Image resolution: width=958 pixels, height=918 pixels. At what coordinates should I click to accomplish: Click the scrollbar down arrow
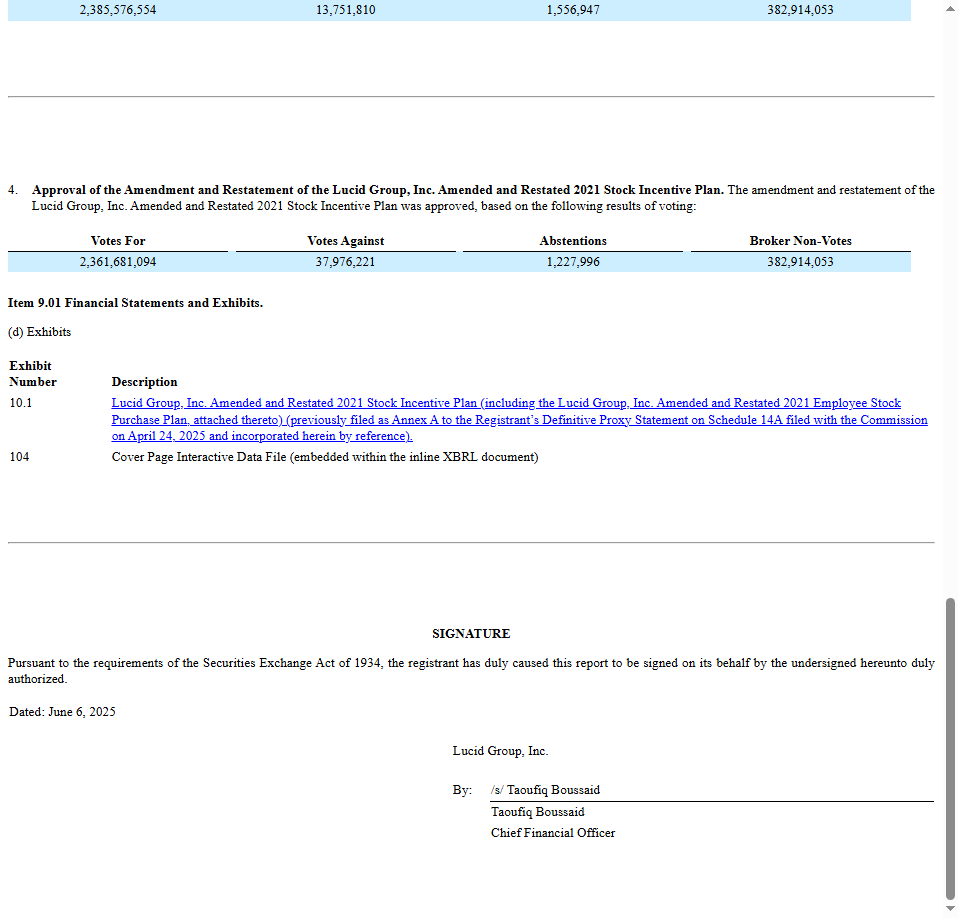950,909
